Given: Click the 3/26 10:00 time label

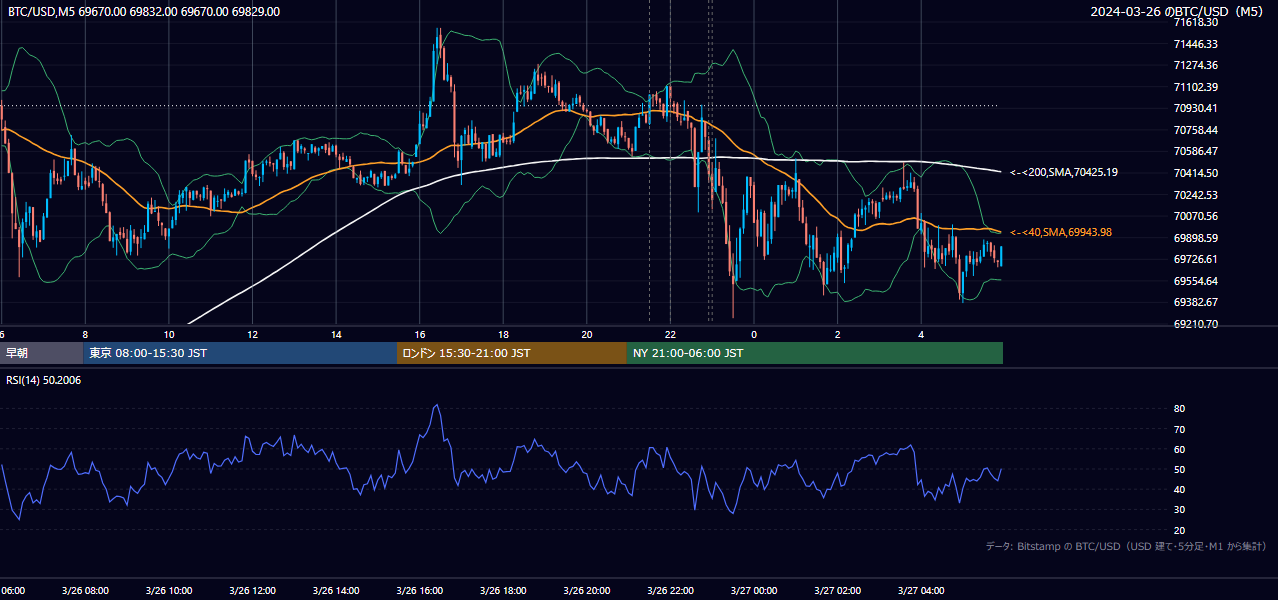Looking at the screenshot, I should tap(169, 591).
